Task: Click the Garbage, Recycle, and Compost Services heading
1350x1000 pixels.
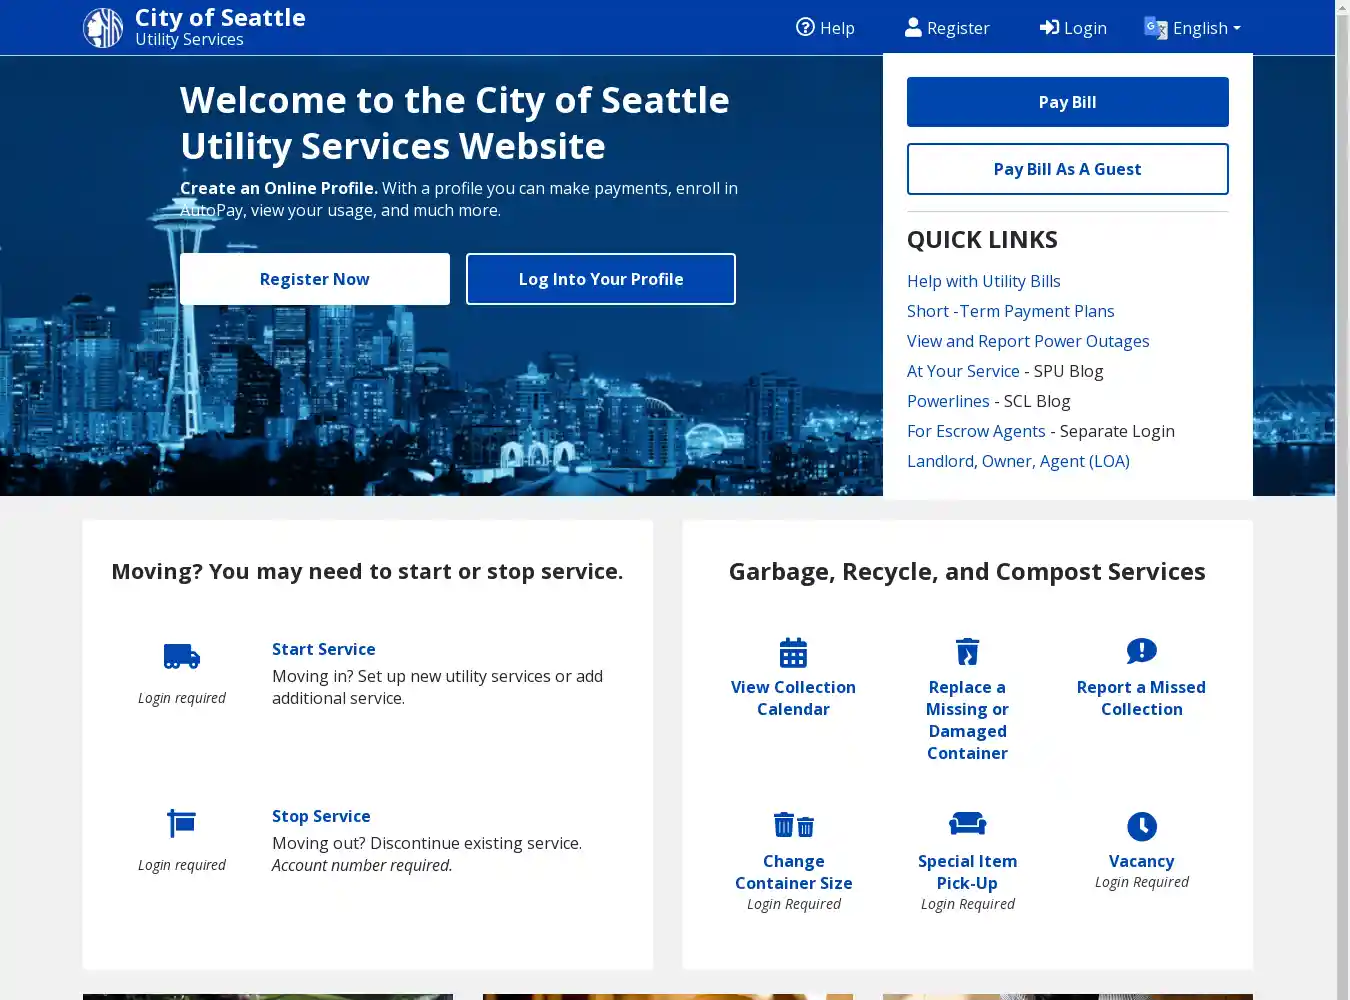Action: tap(967, 571)
